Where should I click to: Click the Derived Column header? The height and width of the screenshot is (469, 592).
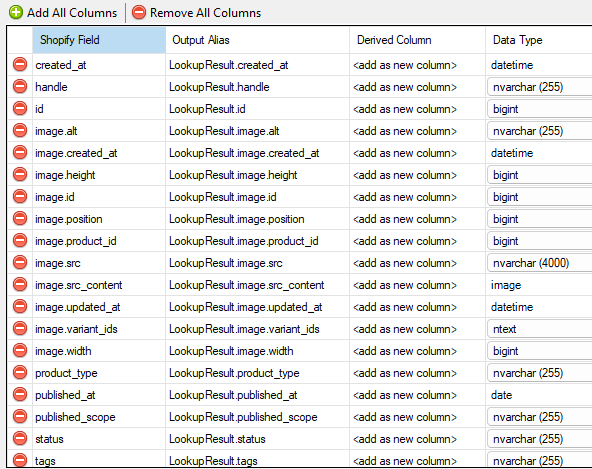pos(418,40)
